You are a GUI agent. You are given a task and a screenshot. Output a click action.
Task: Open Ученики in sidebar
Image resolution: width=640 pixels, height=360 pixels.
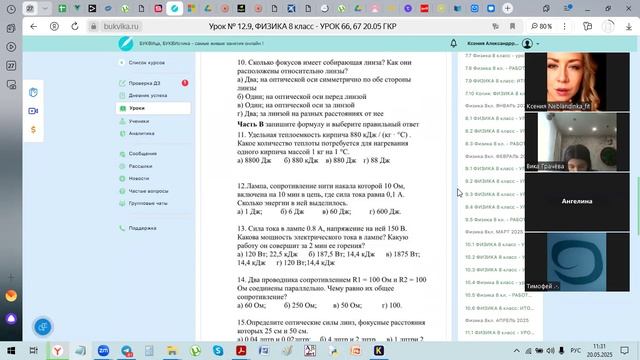click(x=139, y=121)
